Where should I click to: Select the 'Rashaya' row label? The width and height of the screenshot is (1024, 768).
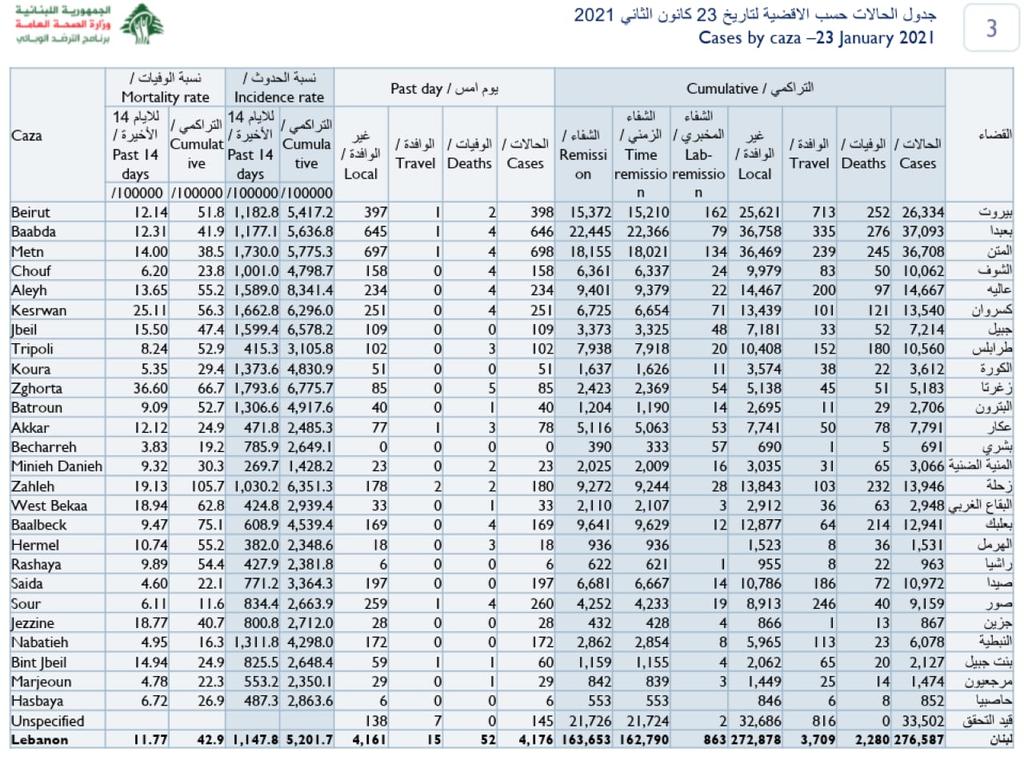coord(36,564)
